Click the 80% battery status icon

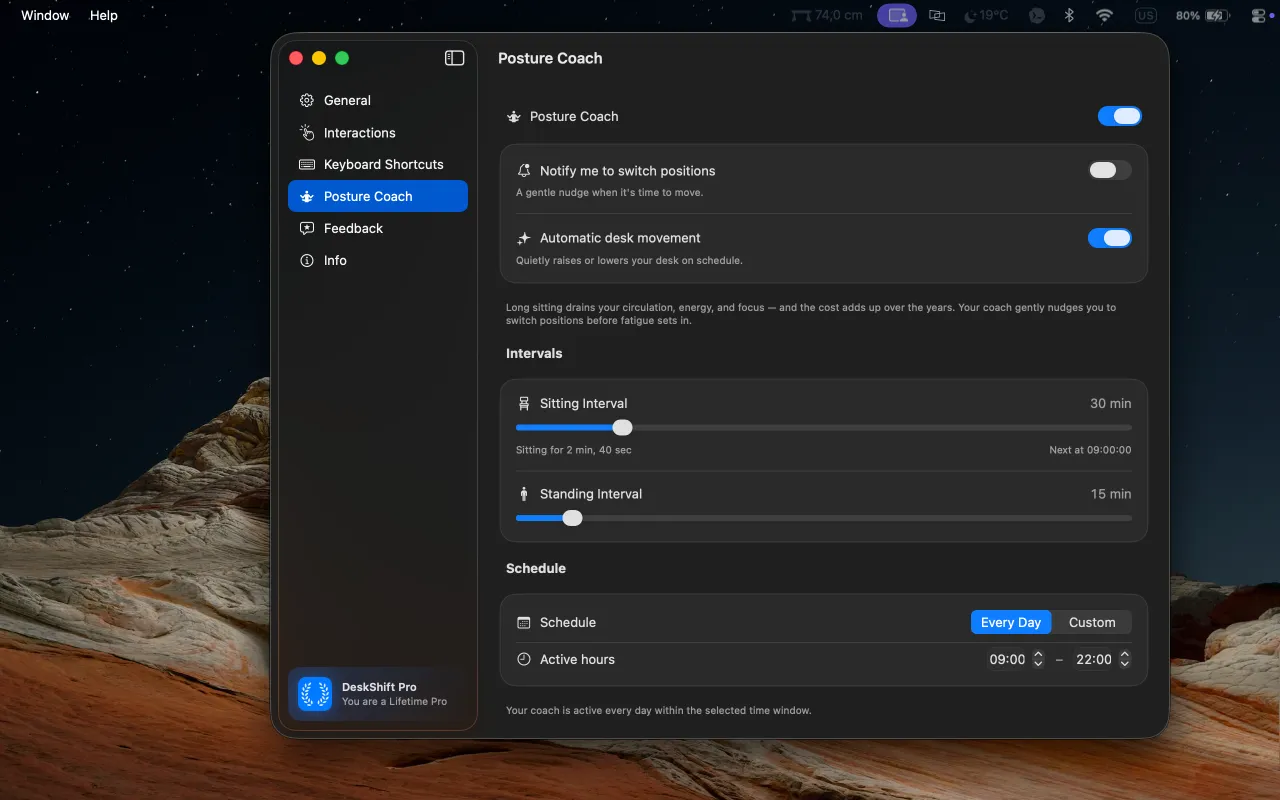pos(1202,15)
